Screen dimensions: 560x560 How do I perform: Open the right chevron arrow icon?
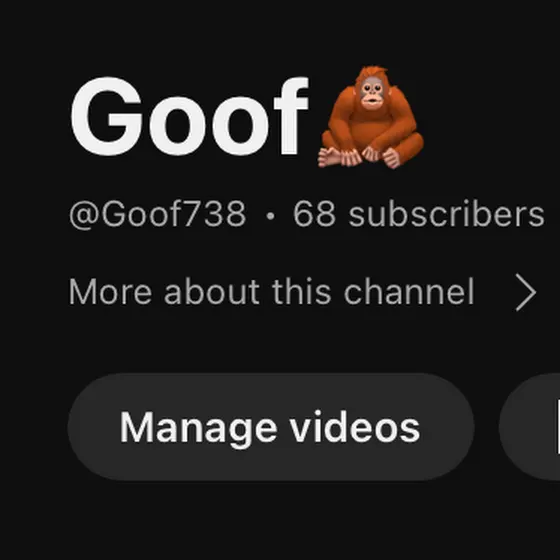(x=526, y=292)
